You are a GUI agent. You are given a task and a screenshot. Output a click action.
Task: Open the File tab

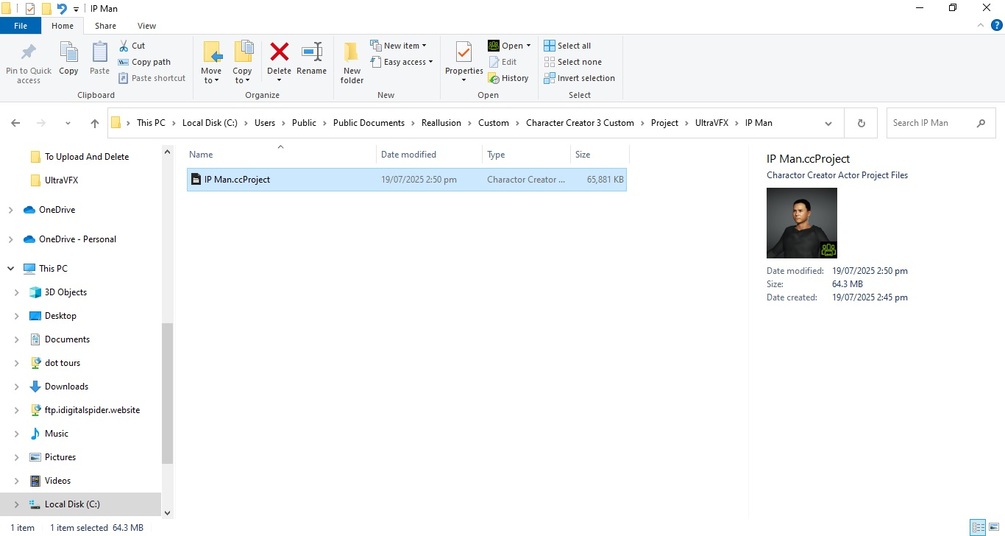pyautogui.click(x=21, y=26)
